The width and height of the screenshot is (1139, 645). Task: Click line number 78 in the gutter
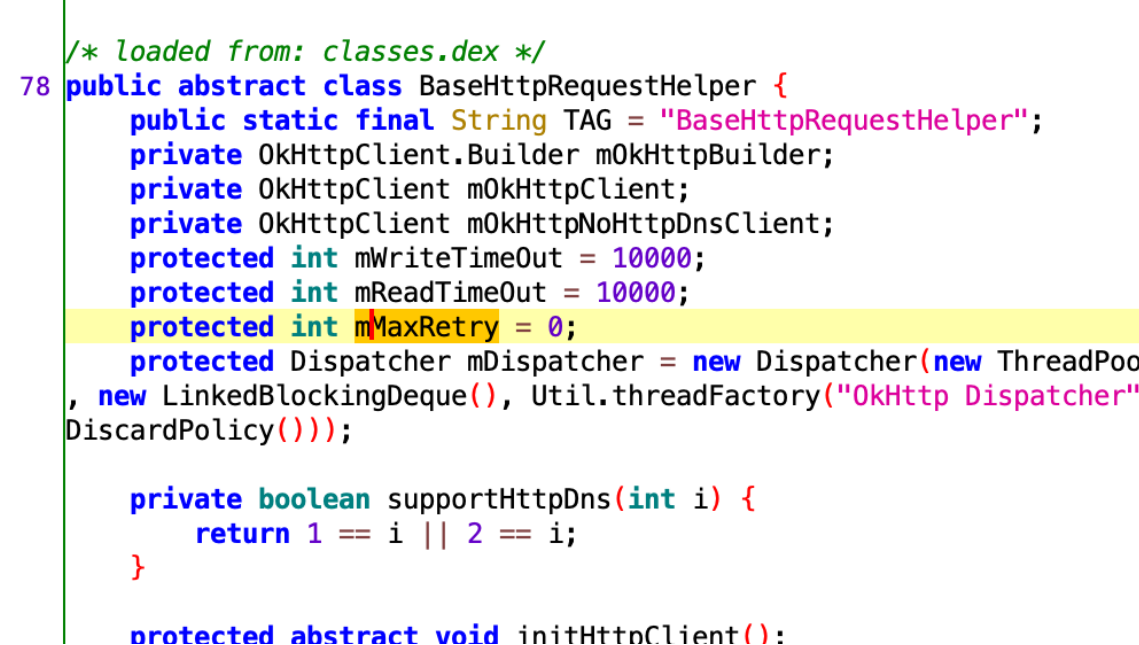coord(35,86)
